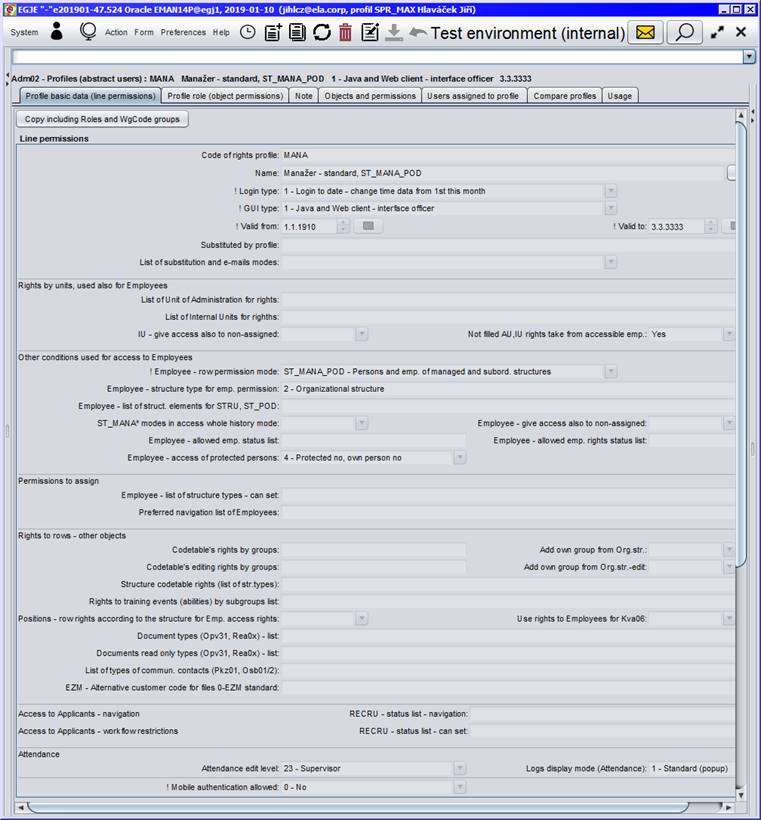Click the user profile person icon
The height and width of the screenshot is (820, 761).
56,32
